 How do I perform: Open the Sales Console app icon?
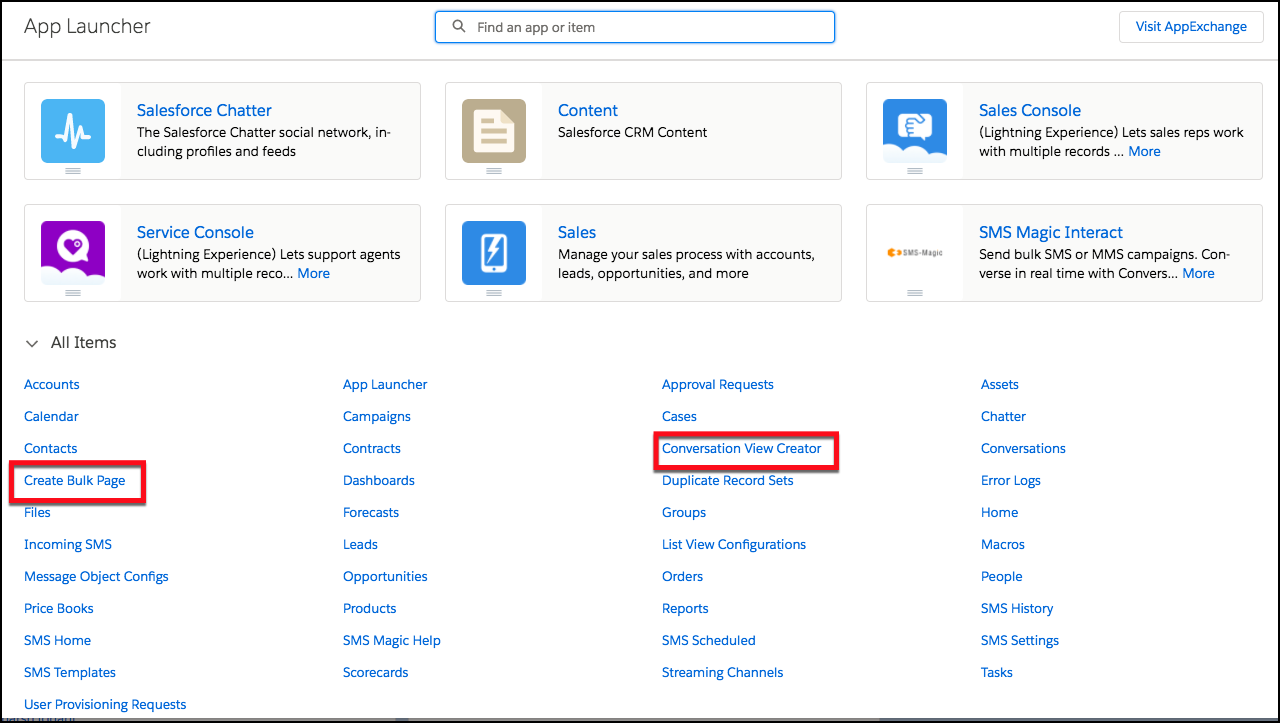click(915, 131)
